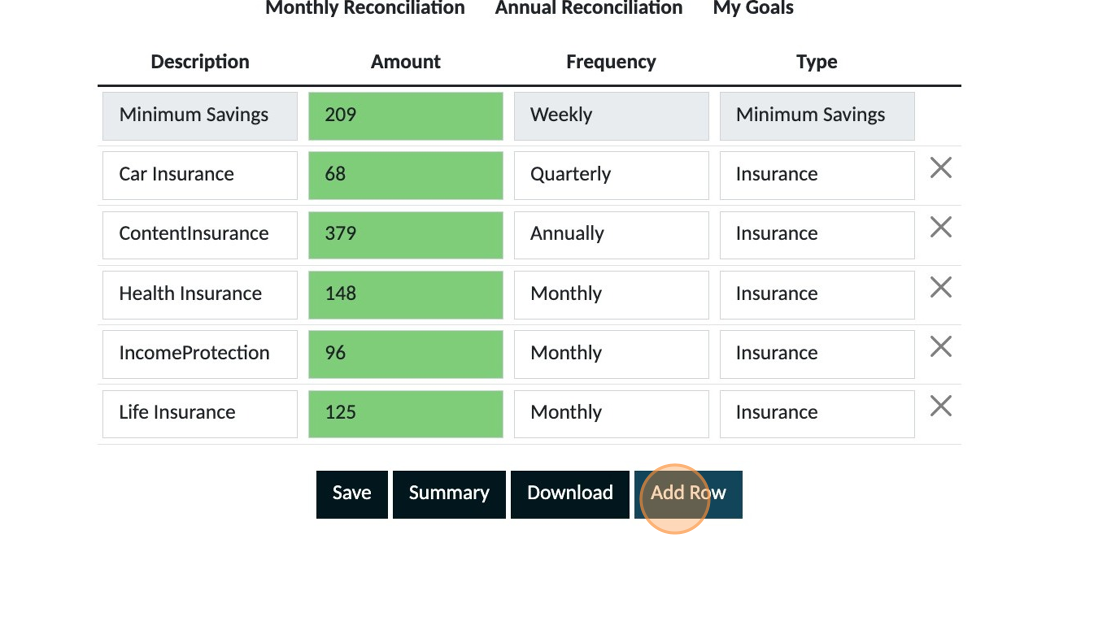
Task: Remove the Car Insurance row
Action: tap(941, 168)
